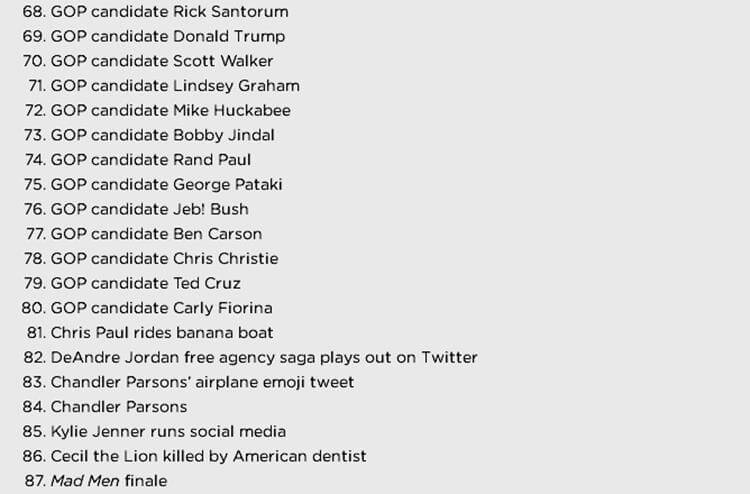Click DeAndre Jordan free agency saga item
Image resolution: width=750 pixels, height=494 pixels.
pos(251,358)
